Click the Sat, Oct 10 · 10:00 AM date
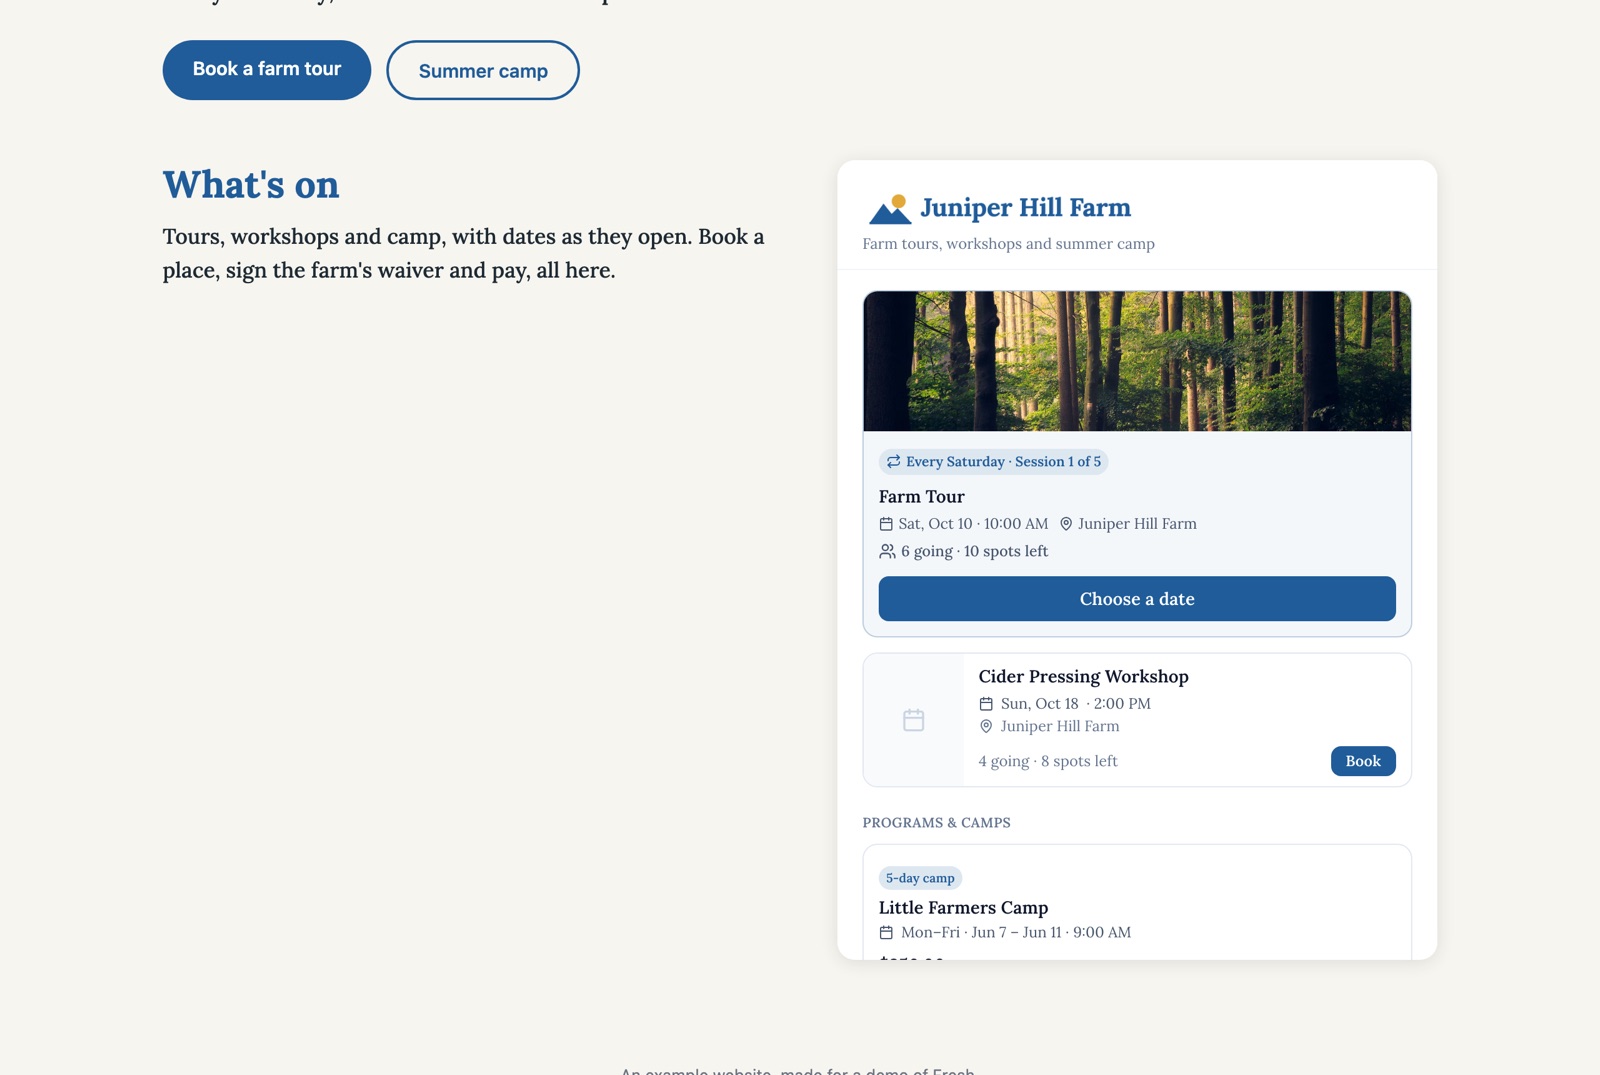1600x1075 pixels. [973, 524]
